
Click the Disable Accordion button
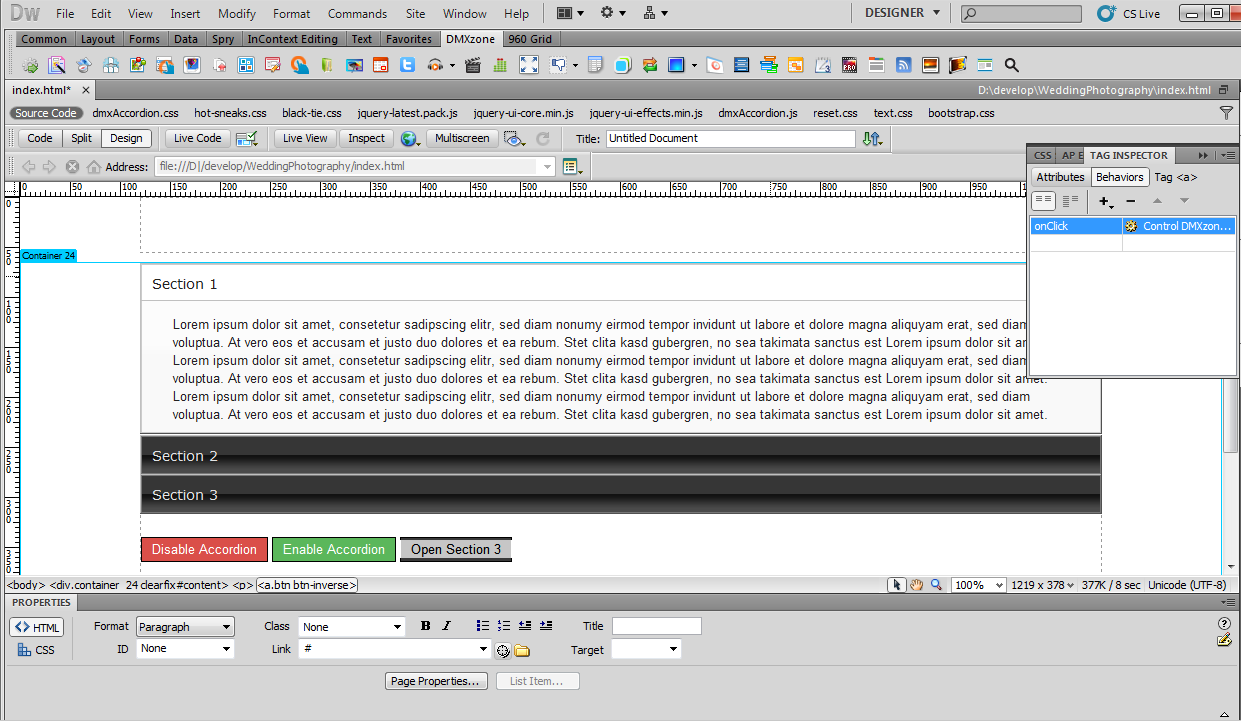click(x=205, y=549)
